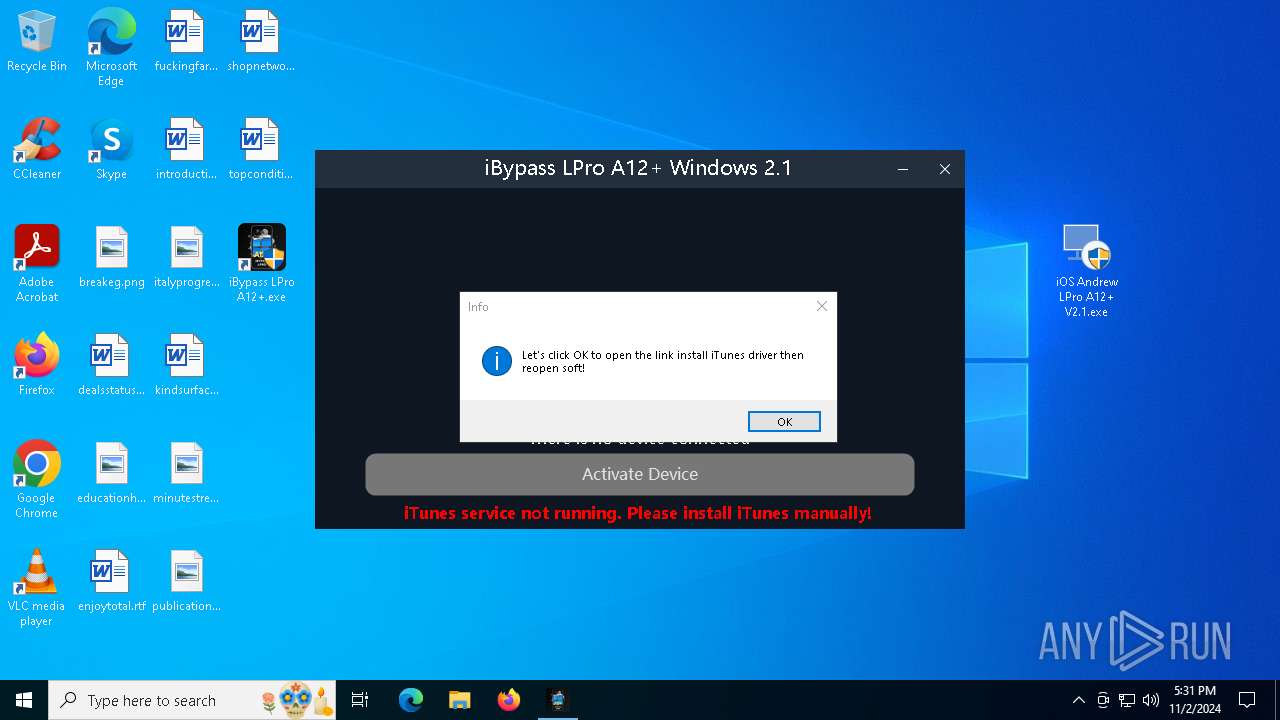Click OK in the Info dialog

pyautogui.click(x=784, y=422)
